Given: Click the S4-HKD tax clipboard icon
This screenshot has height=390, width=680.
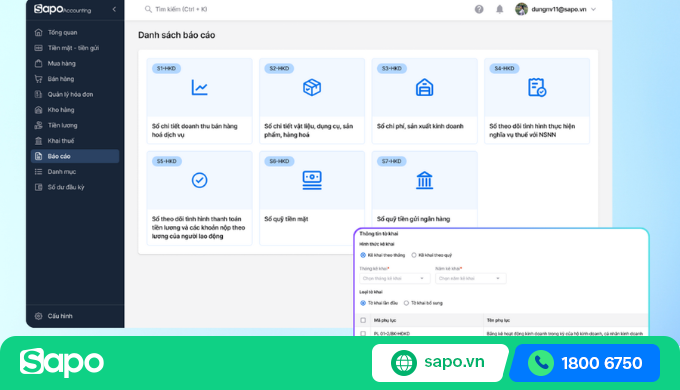Looking at the screenshot, I should coord(537,88).
